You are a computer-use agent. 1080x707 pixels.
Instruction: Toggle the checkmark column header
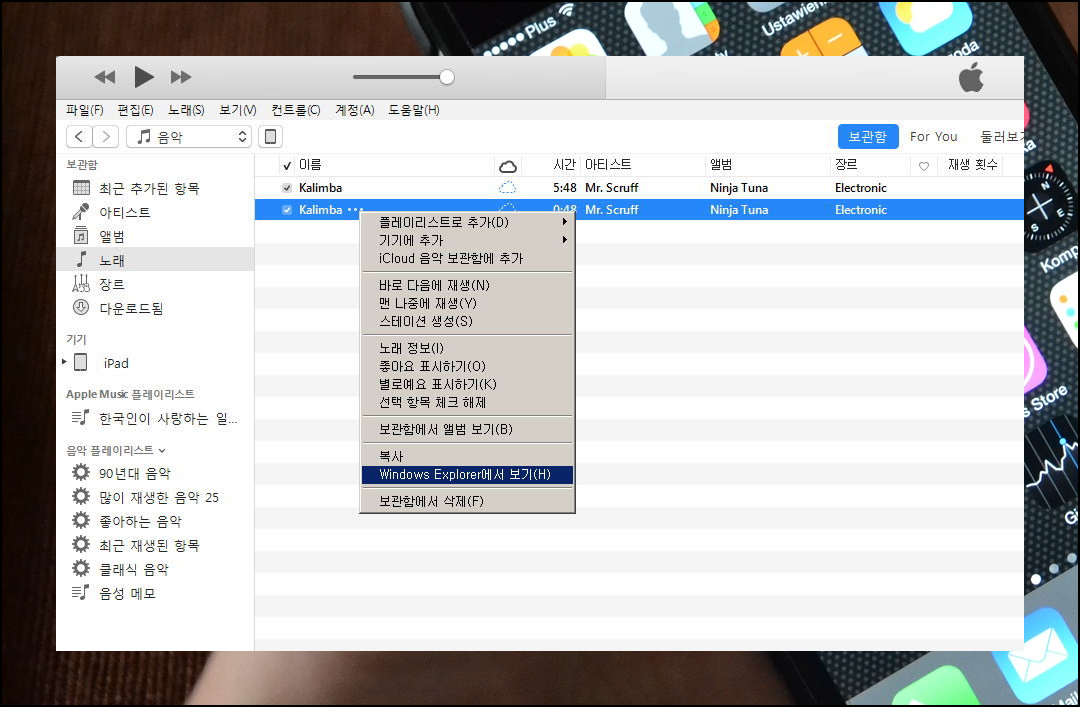click(x=287, y=165)
